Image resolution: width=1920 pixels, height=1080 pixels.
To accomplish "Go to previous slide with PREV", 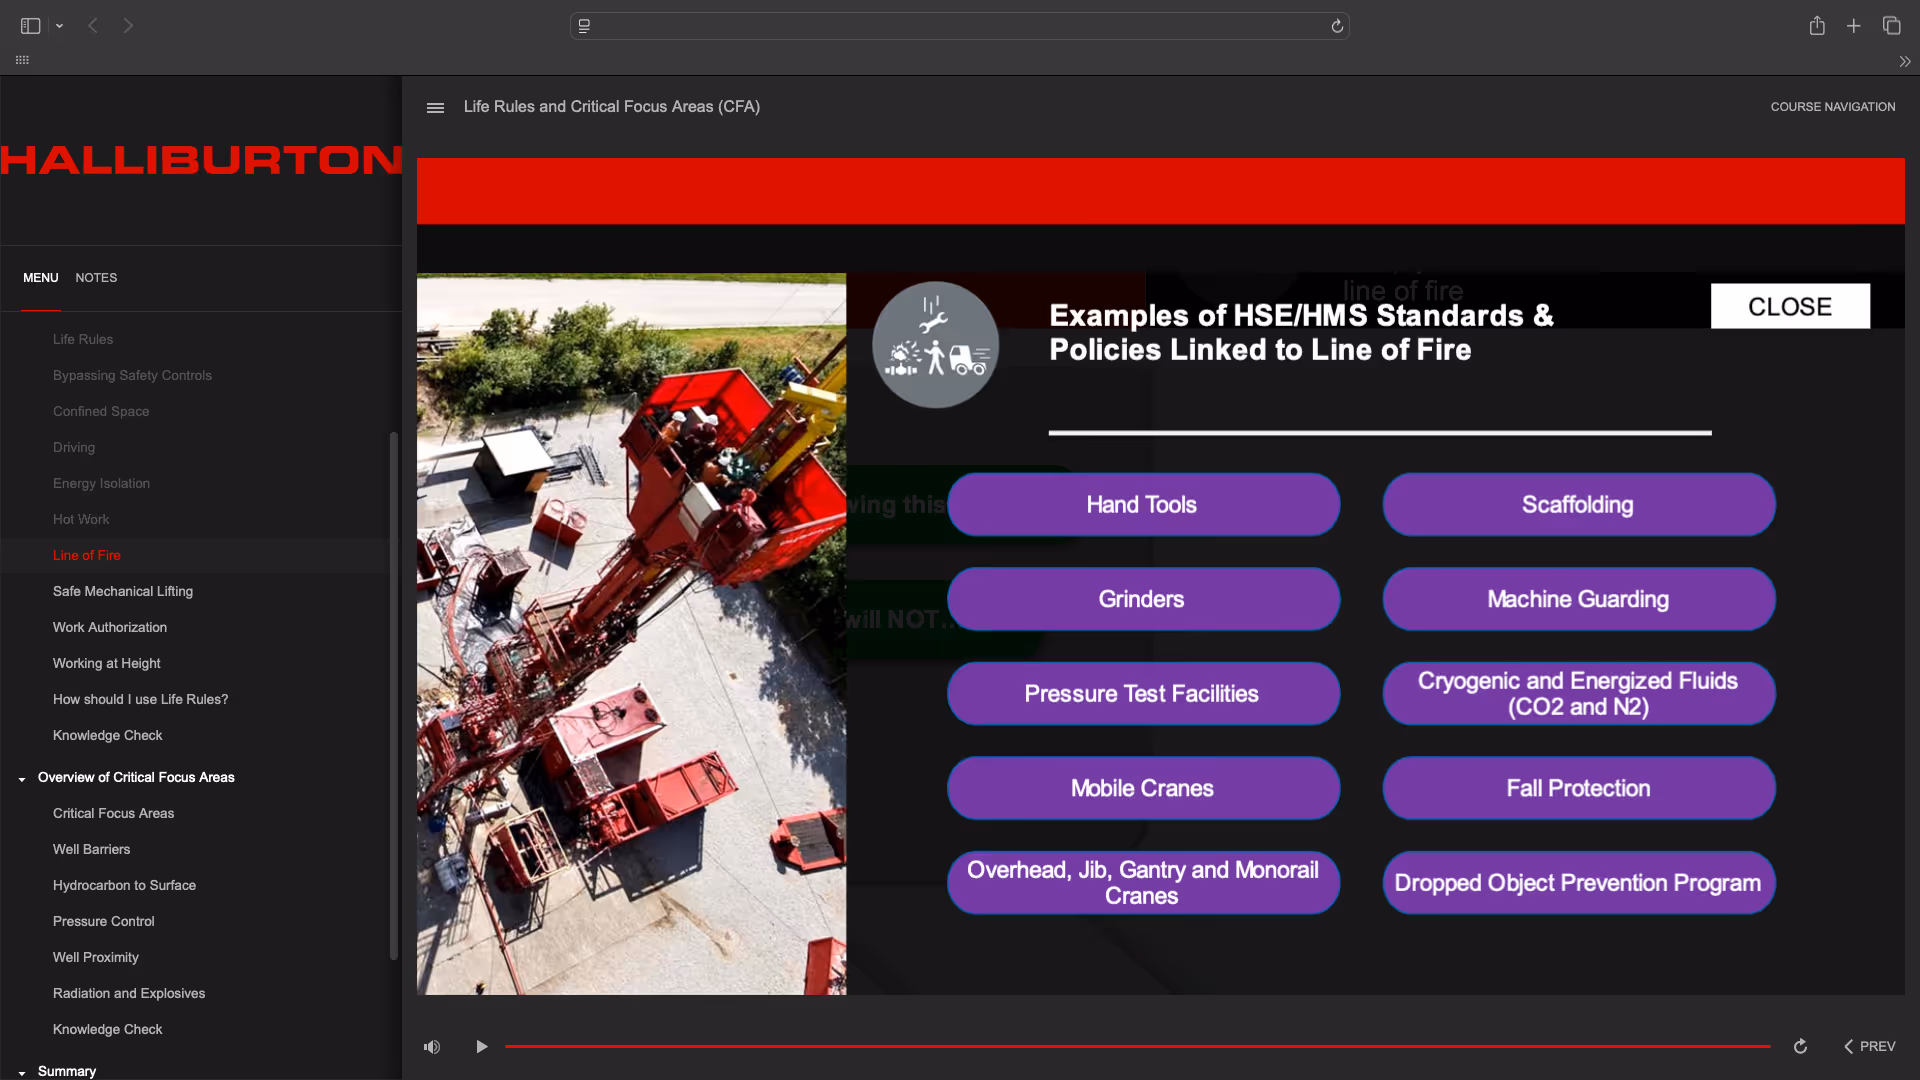I will pyautogui.click(x=1869, y=1047).
